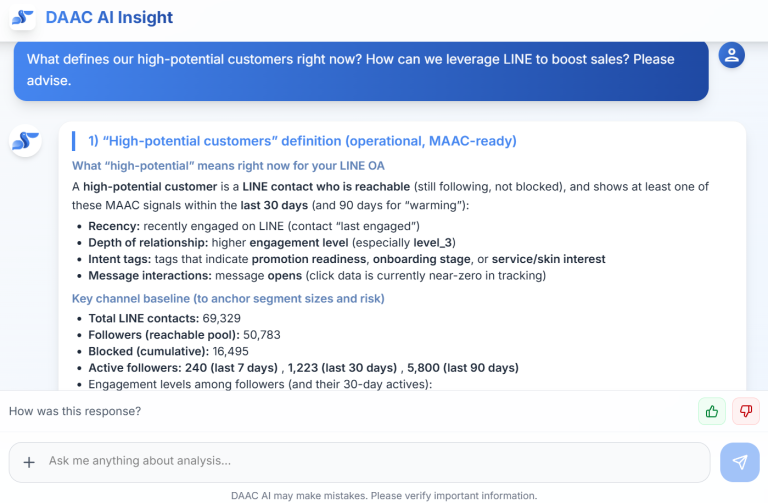Screen dimensions: 768x503
Task: Click the 'Blocked (cumulative): 16,495' line
Action: [168, 351]
